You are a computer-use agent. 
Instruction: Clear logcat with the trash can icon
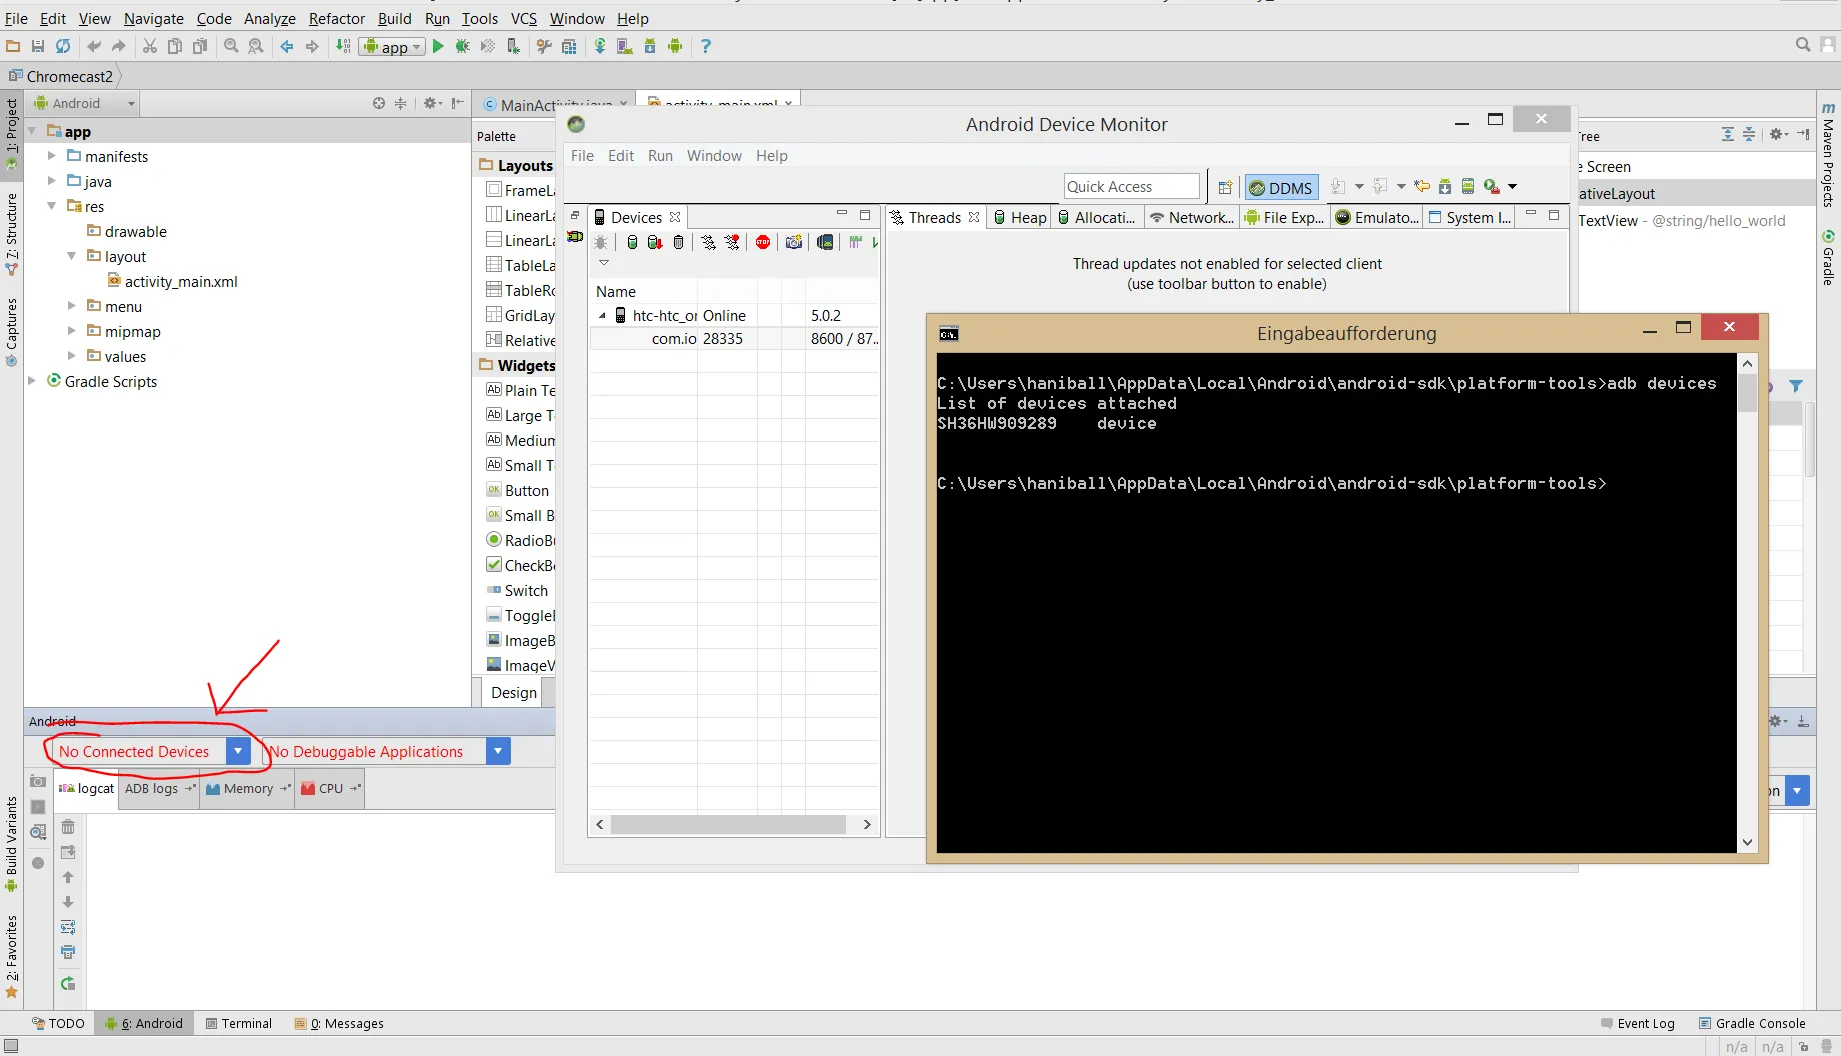coord(68,827)
